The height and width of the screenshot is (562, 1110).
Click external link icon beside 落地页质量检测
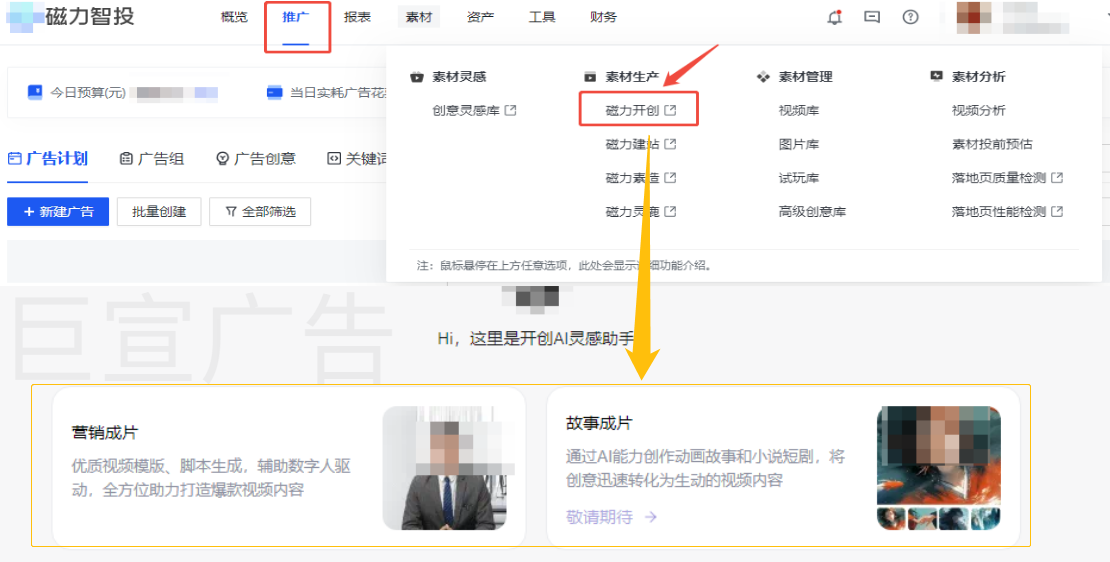[x=1057, y=178]
